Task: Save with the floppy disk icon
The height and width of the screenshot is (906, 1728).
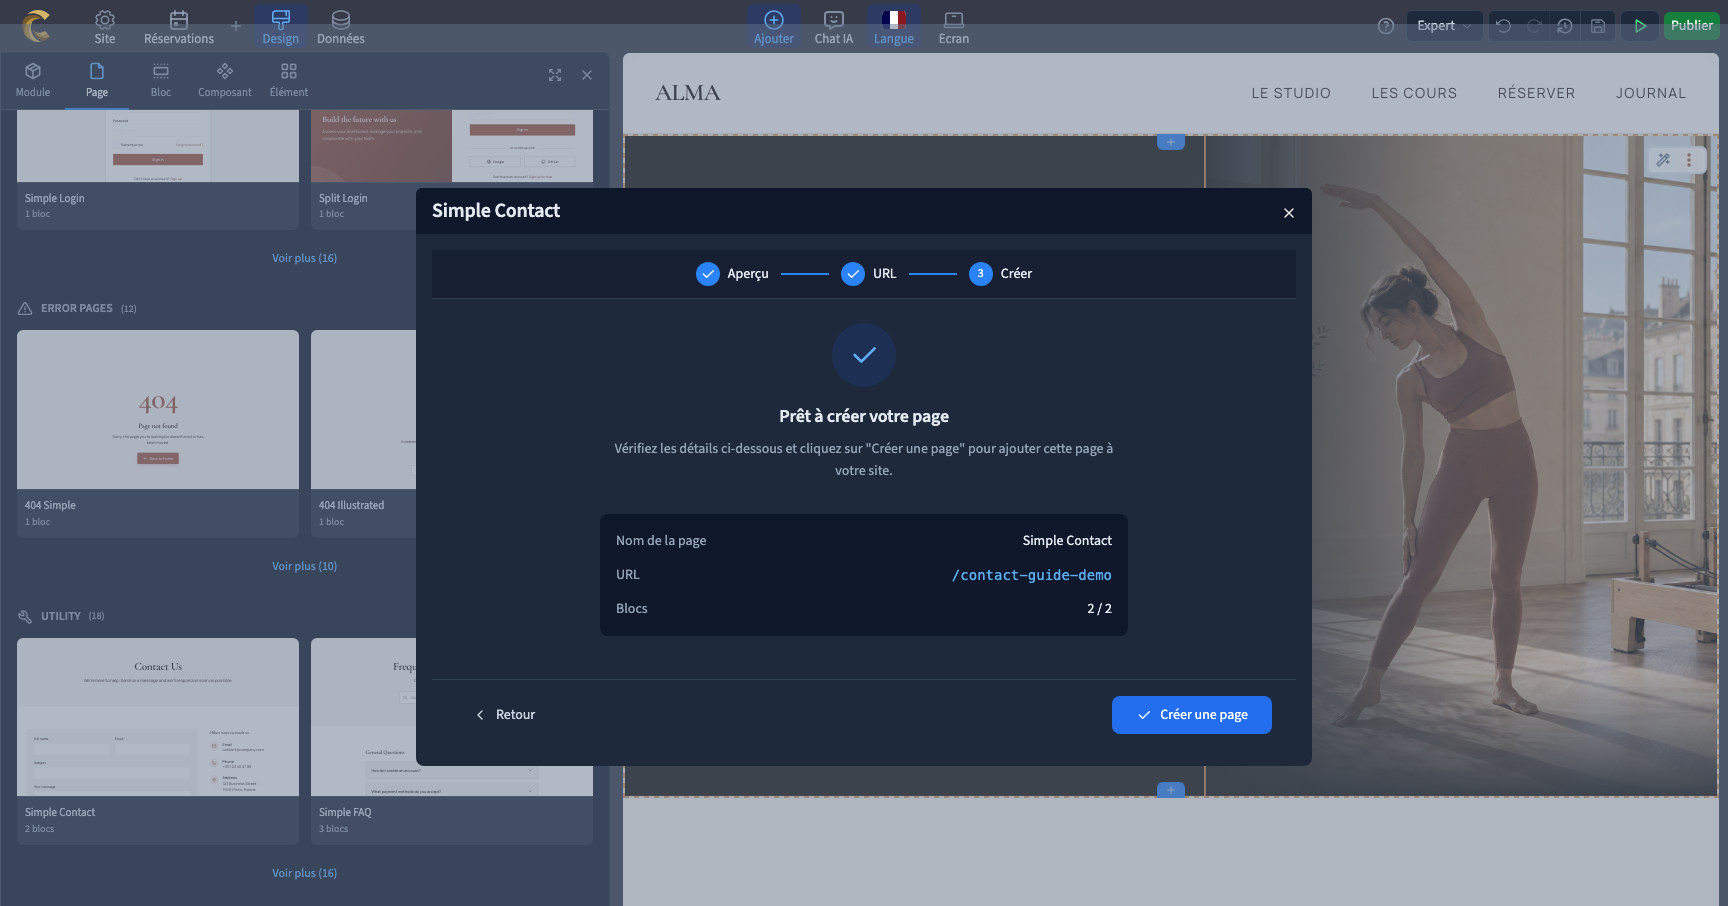Action: pyautogui.click(x=1598, y=26)
